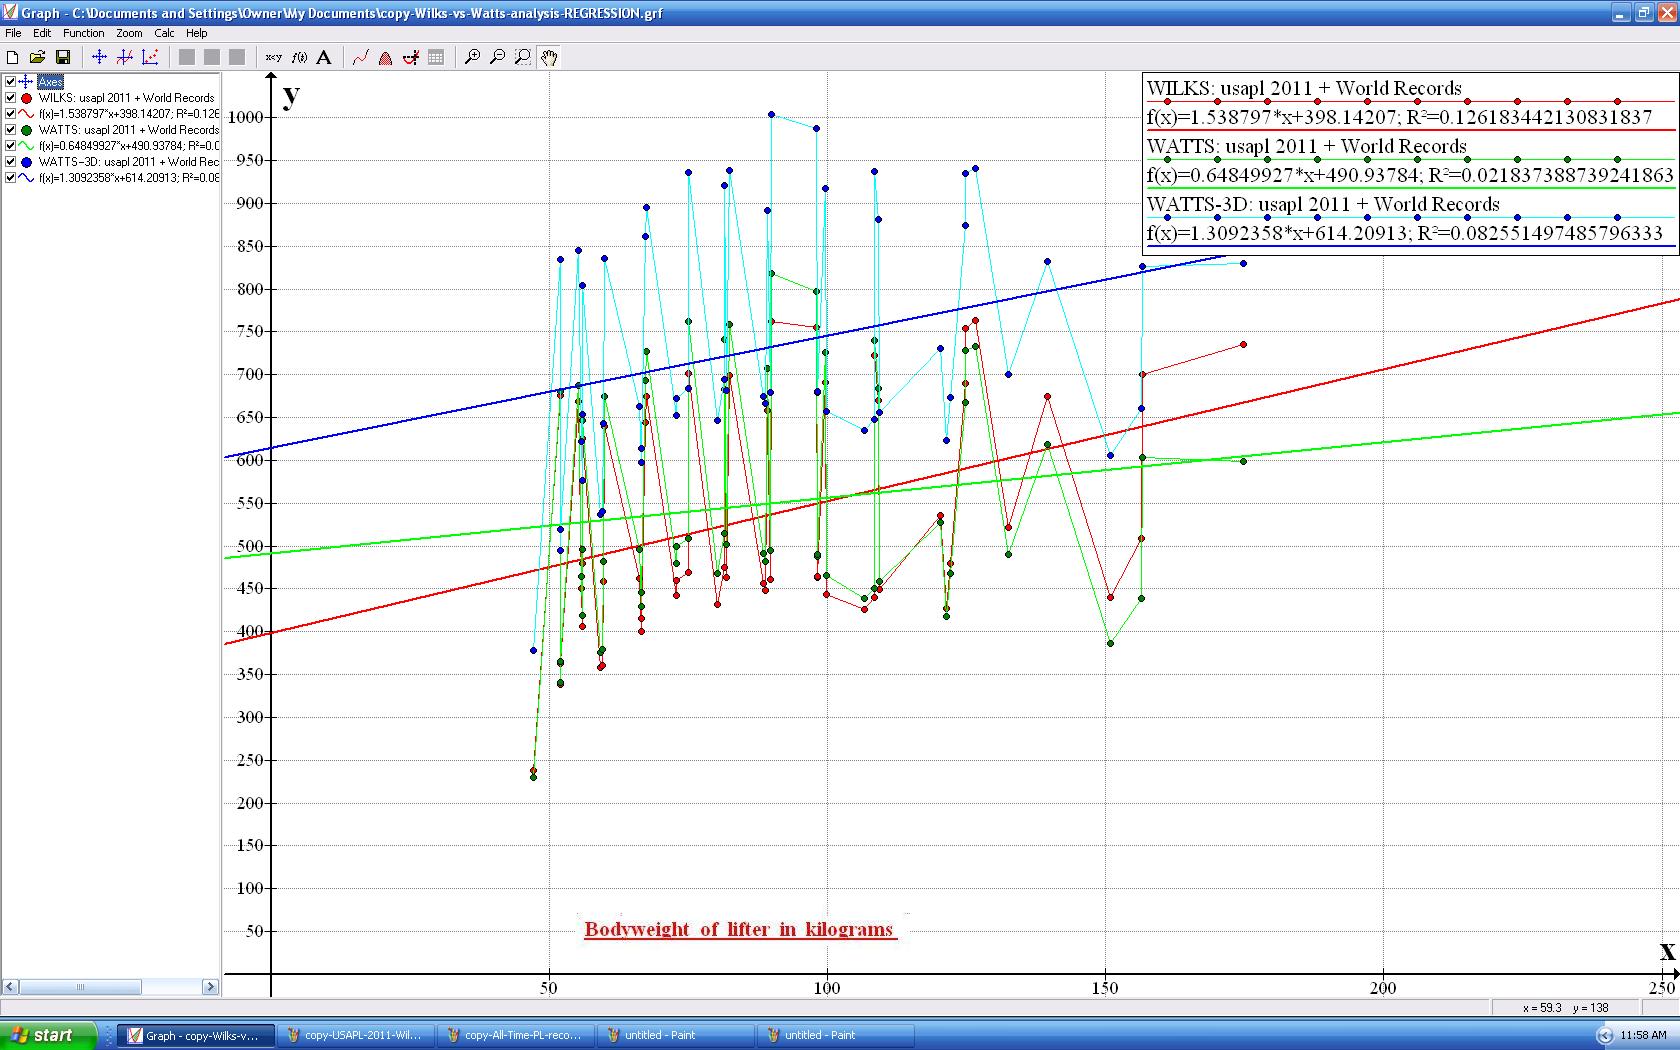Switch to 'copy-USAPL-2011-Wil...' taskbar window
Screen dimensions: 1680x1050
355,1035
